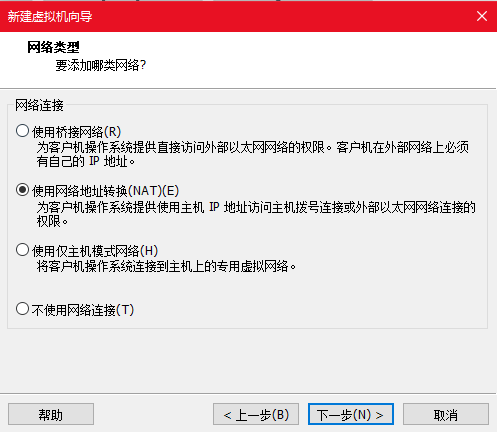
Task: Click the 新建虚拟机向导 title bar text
Action: coord(50,16)
